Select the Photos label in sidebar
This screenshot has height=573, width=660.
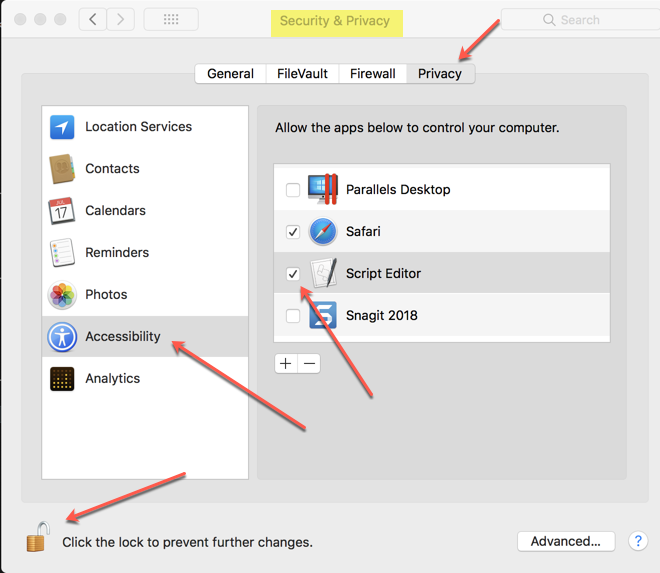tap(106, 295)
